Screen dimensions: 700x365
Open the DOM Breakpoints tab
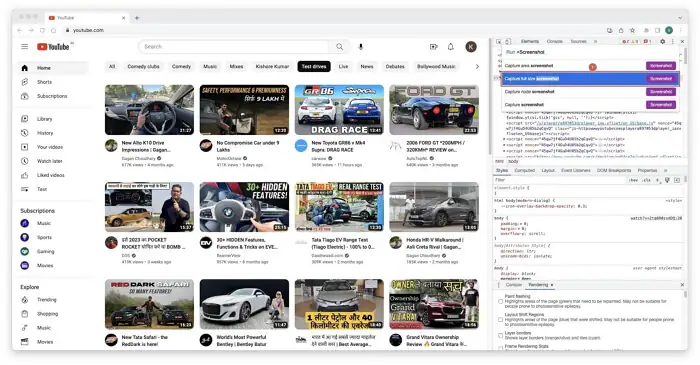pyautogui.click(x=614, y=170)
